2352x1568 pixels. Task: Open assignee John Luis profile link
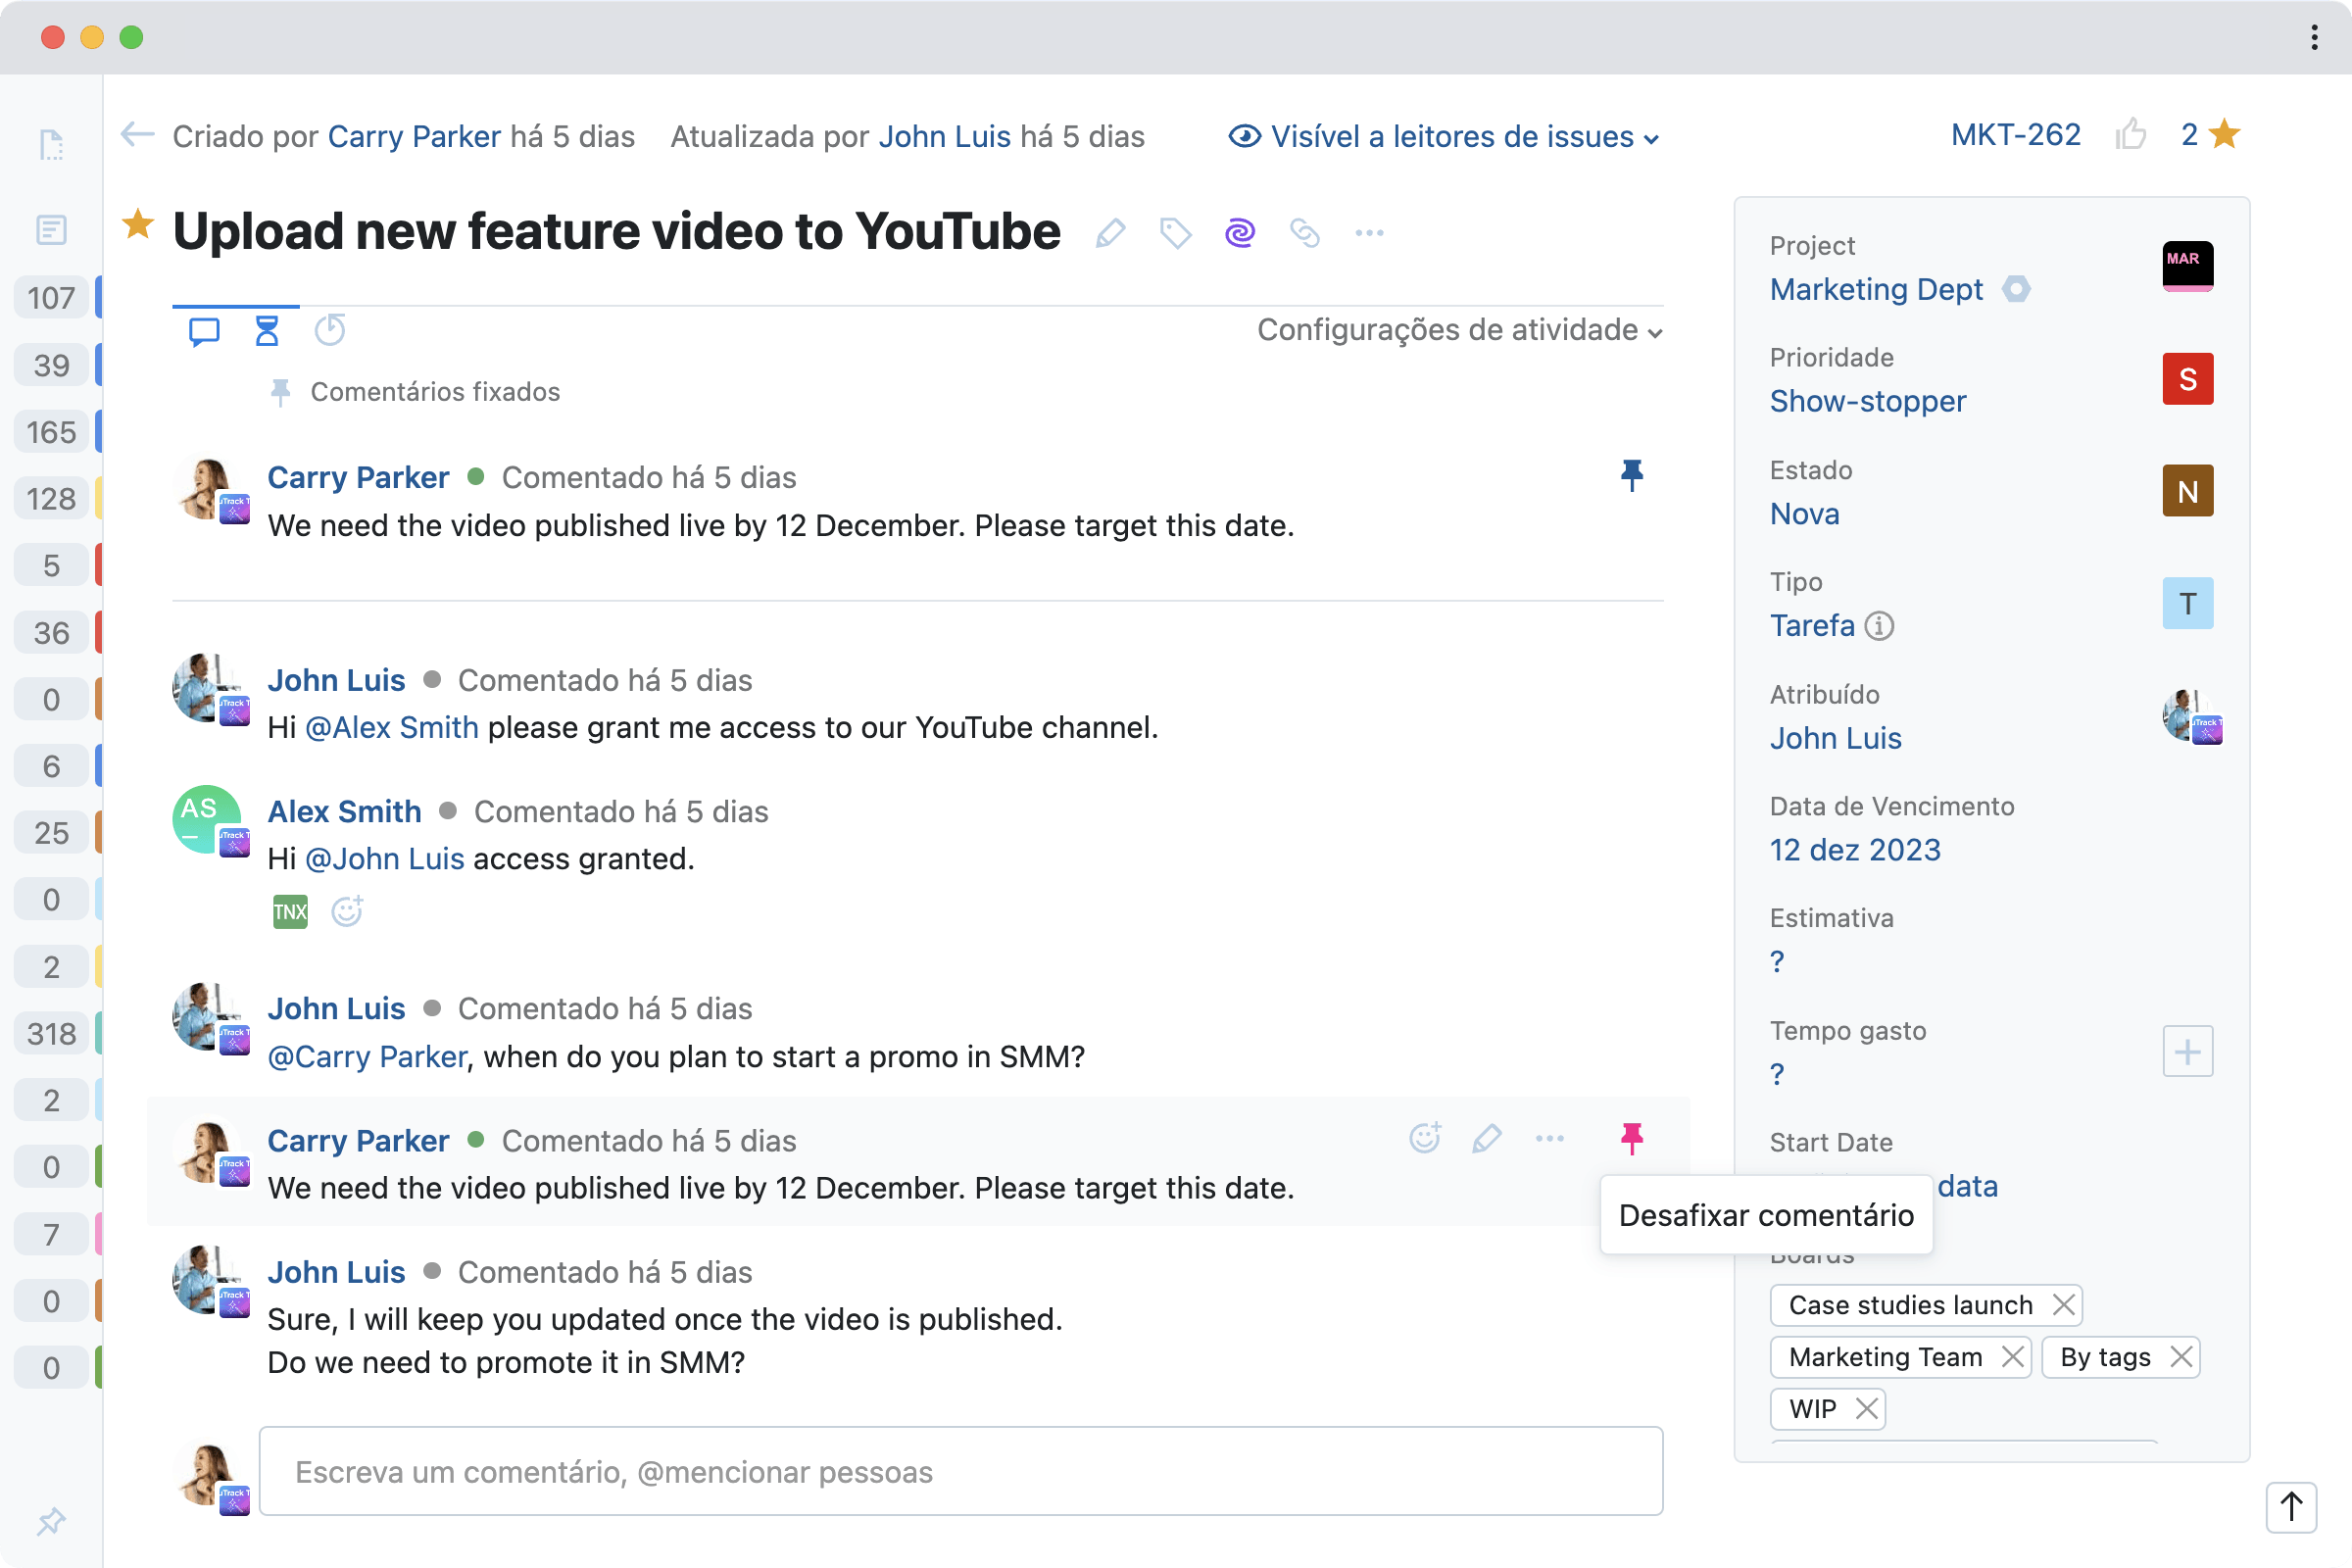[1836, 738]
